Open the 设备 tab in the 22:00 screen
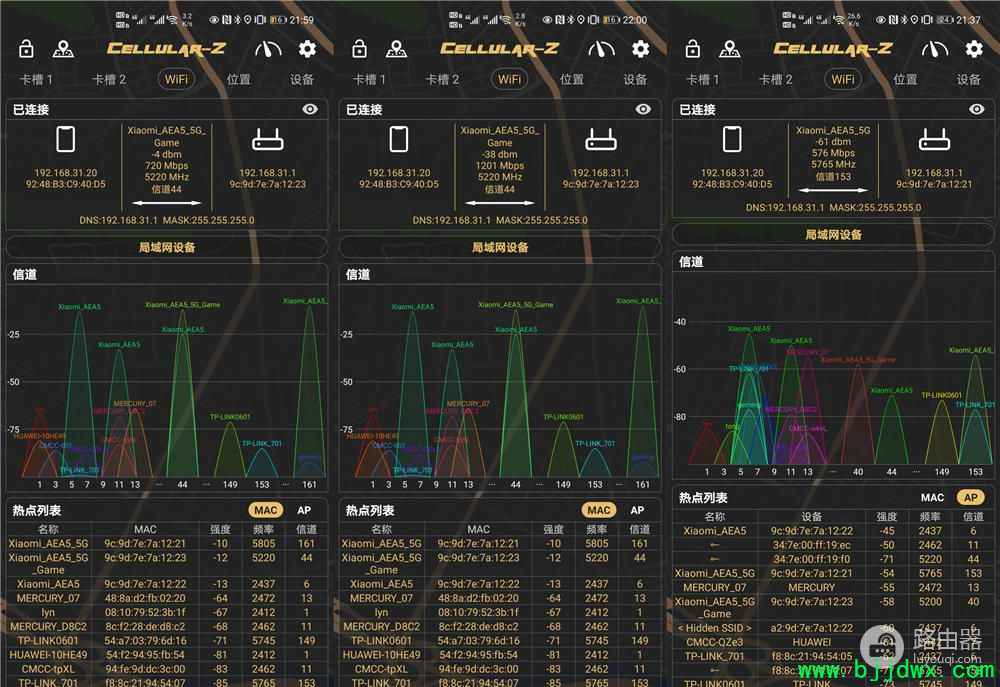 [635, 80]
